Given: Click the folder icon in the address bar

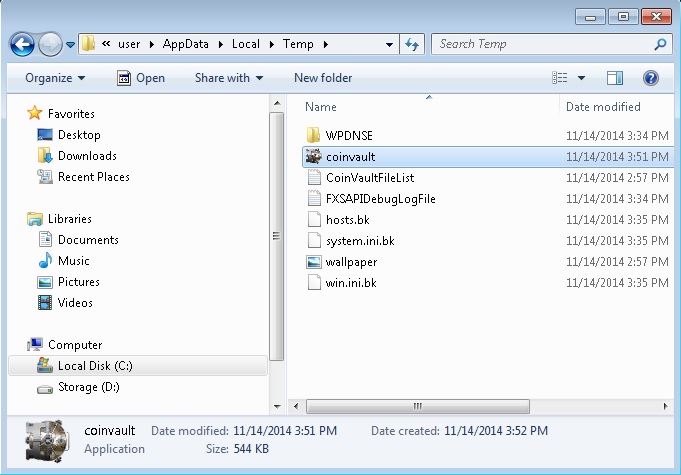Looking at the screenshot, I should click(x=89, y=43).
